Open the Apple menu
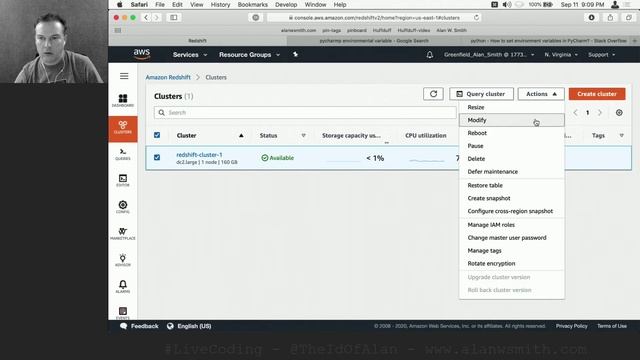 (x=120, y=4)
